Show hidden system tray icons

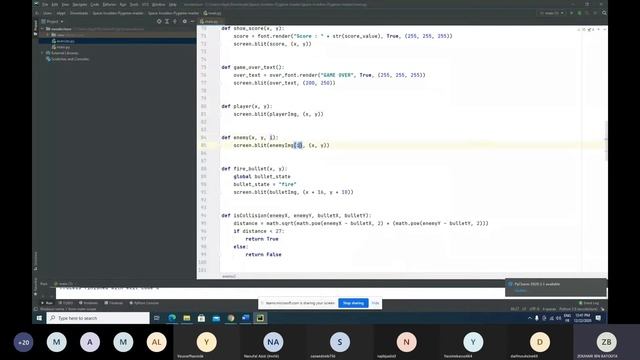click(x=530, y=318)
